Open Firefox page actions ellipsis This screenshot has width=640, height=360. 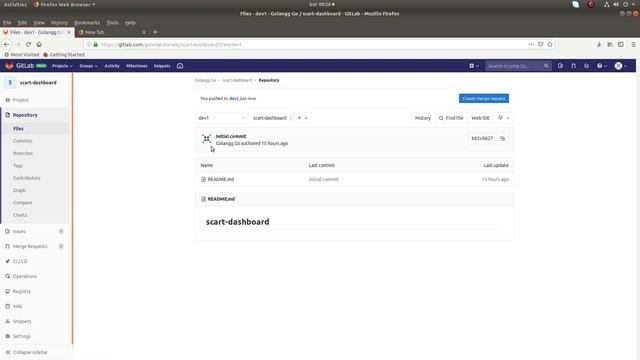(531, 44)
